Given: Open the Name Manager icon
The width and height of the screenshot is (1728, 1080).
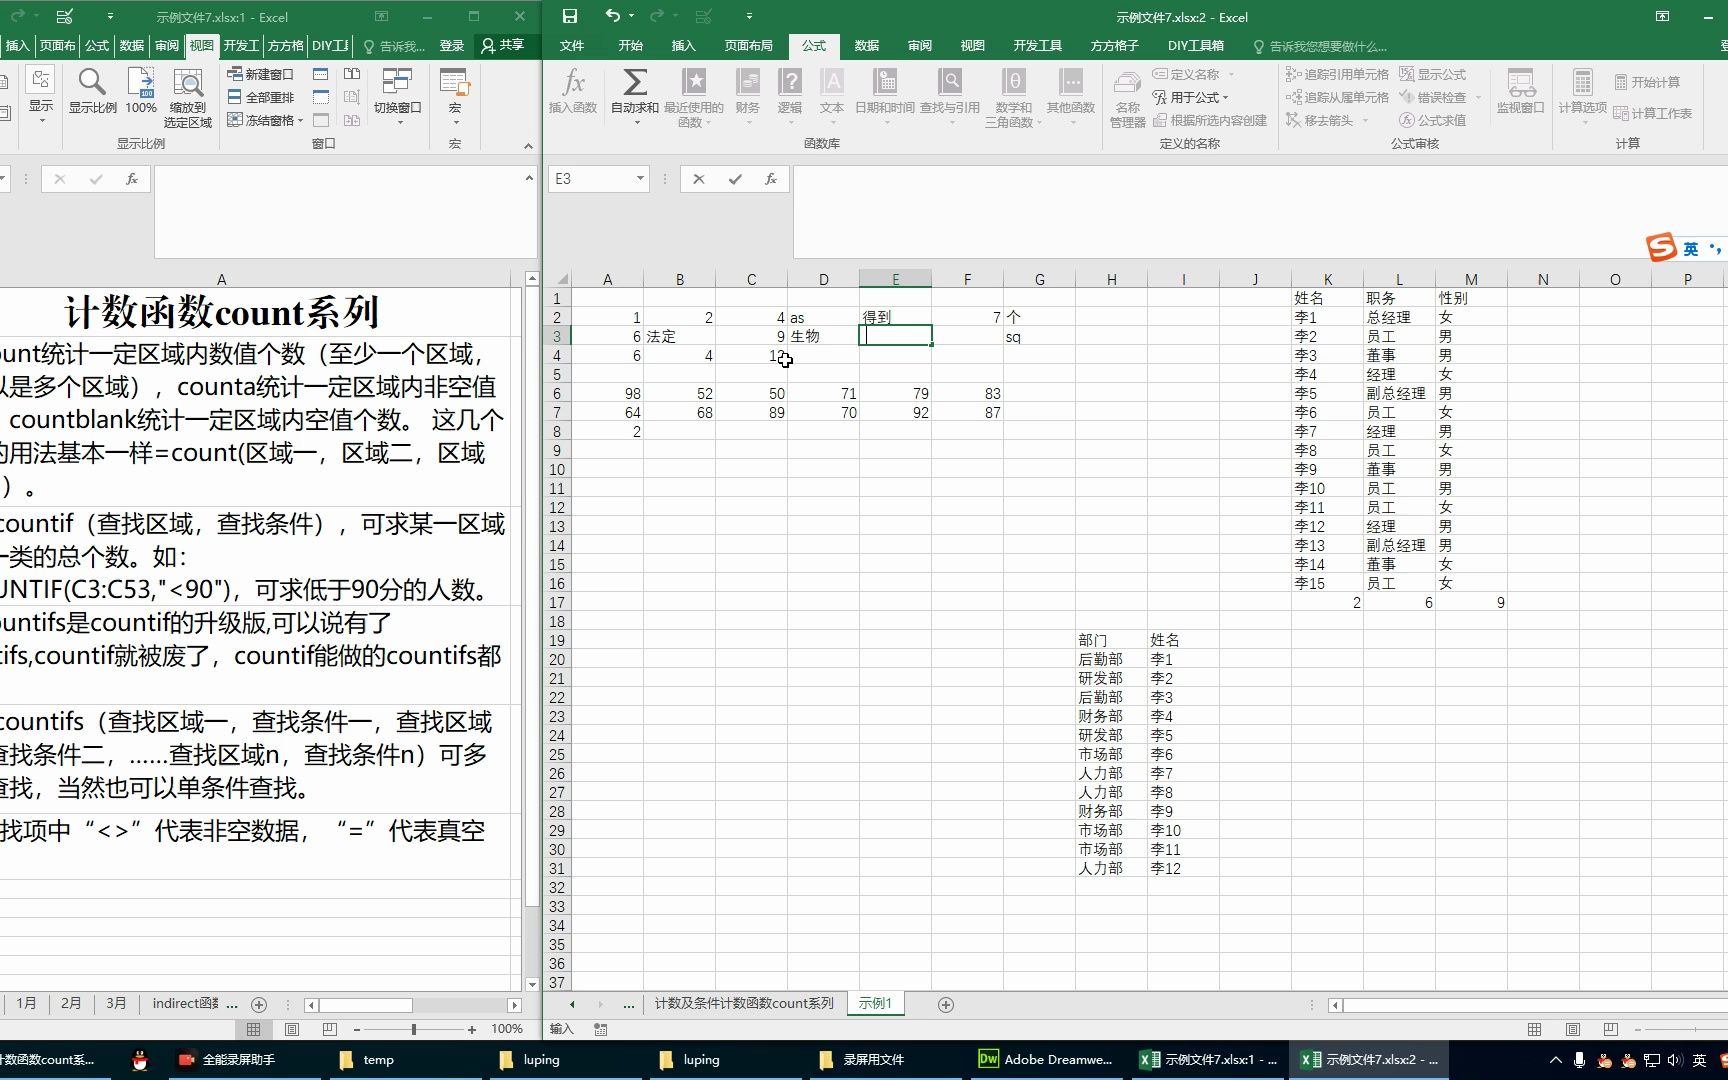Looking at the screenshot, I should click(1128, 84).
